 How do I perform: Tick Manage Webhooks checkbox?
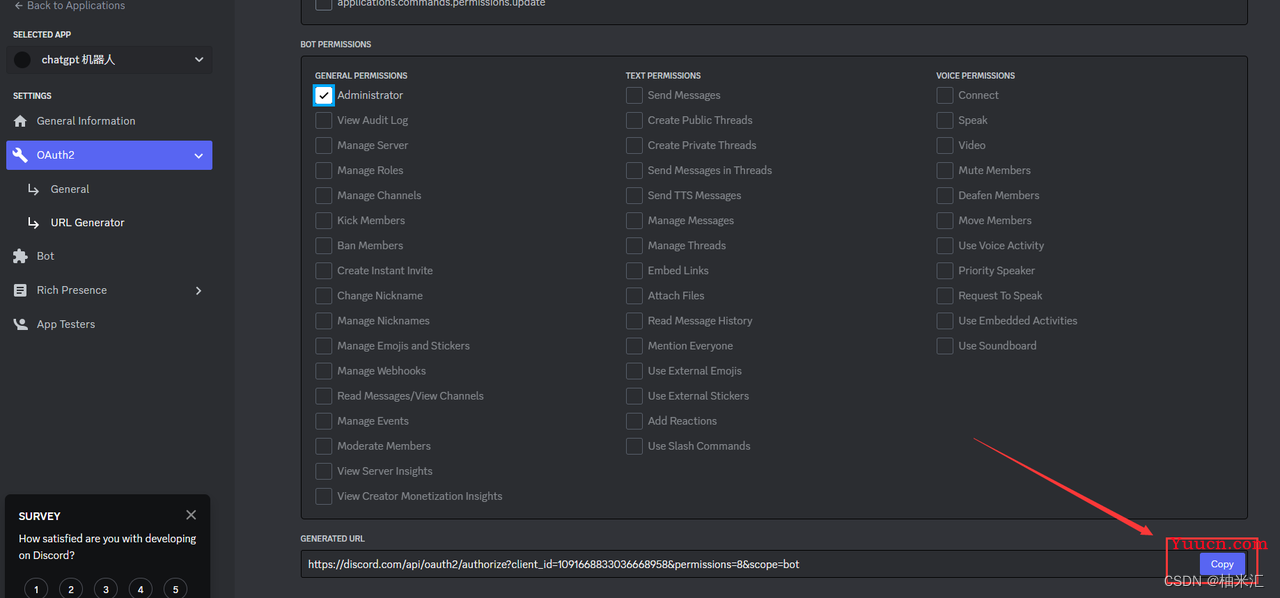(x=324, y=370)
